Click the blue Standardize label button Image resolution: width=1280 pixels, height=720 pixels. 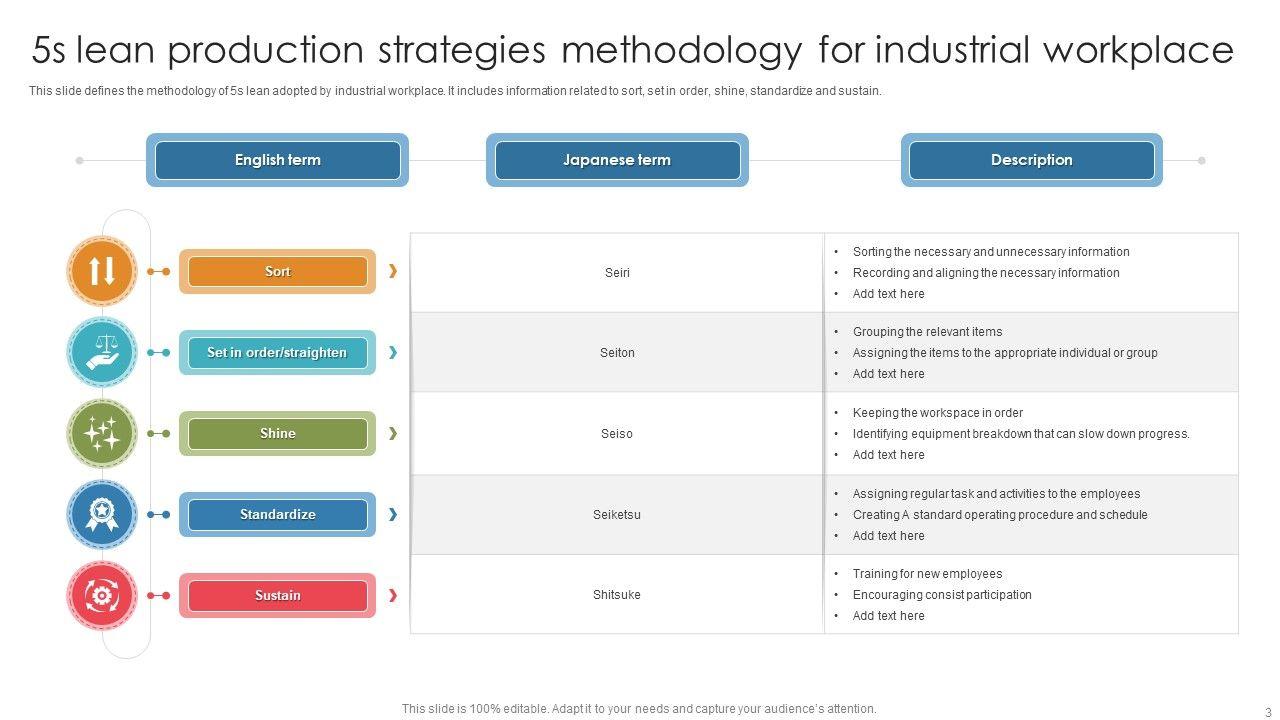(277, 514)
